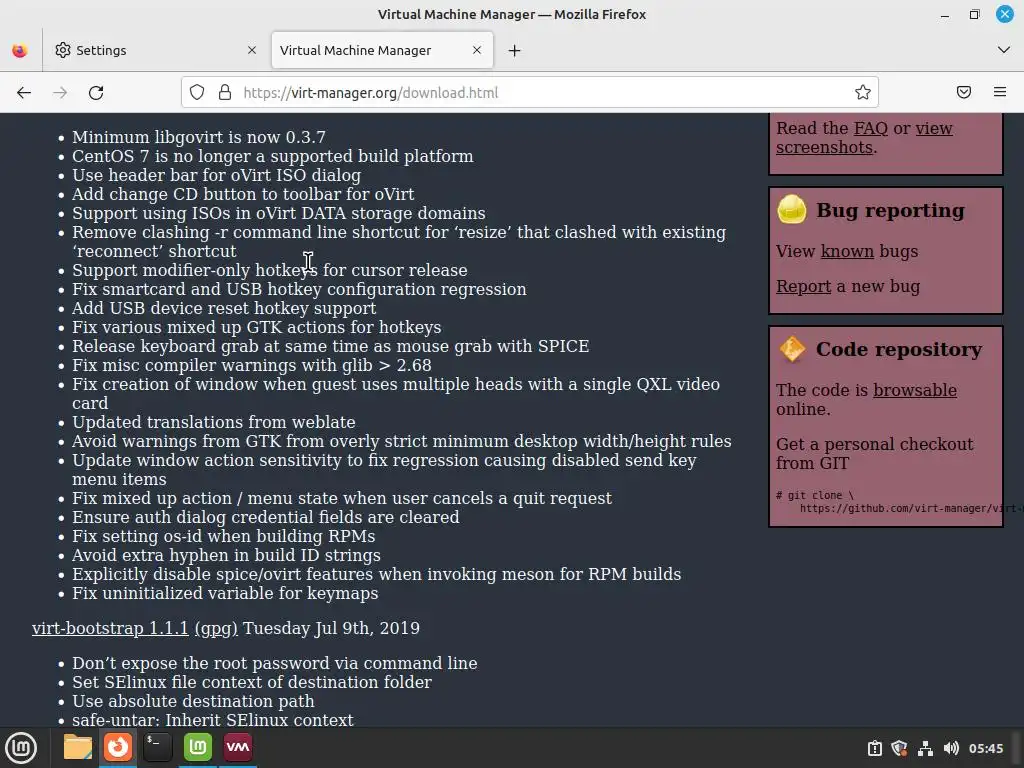Viewport: 1024px width, 768px height.
Task: Click 'CentOS 7 is no longer a supported' item
Action: click(x=272, y=156)
